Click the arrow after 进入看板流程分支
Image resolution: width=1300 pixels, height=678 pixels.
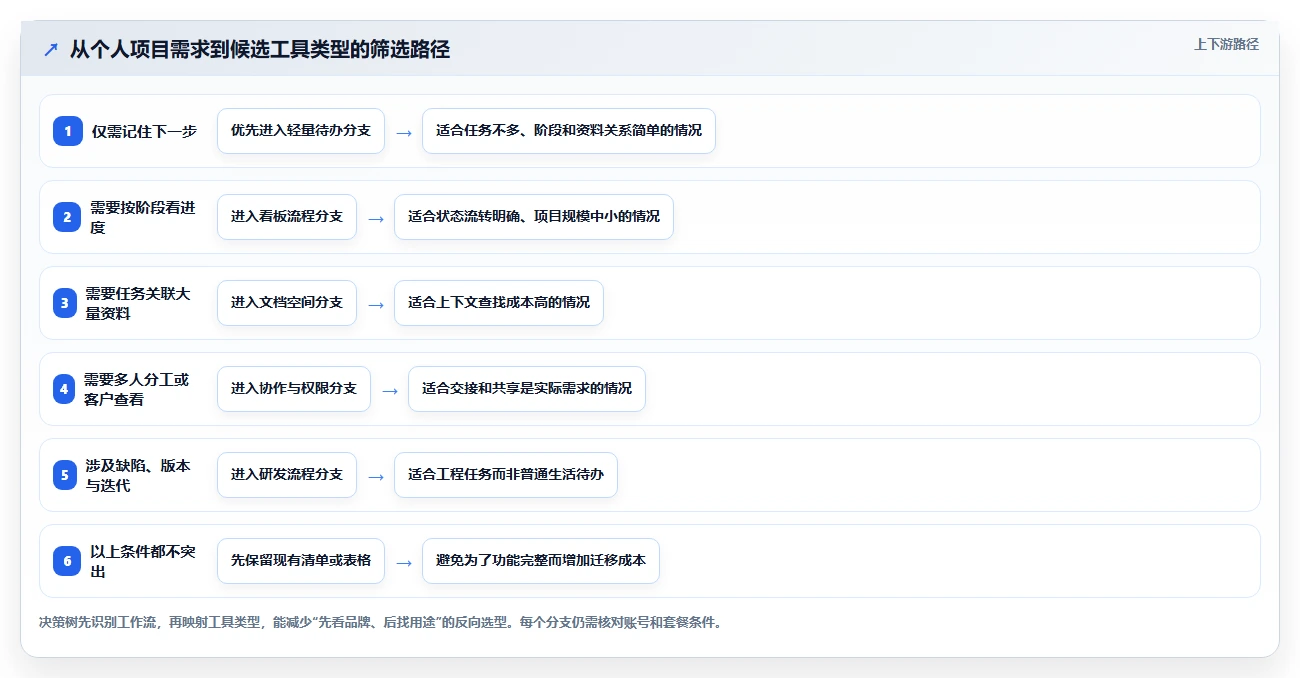376,218
